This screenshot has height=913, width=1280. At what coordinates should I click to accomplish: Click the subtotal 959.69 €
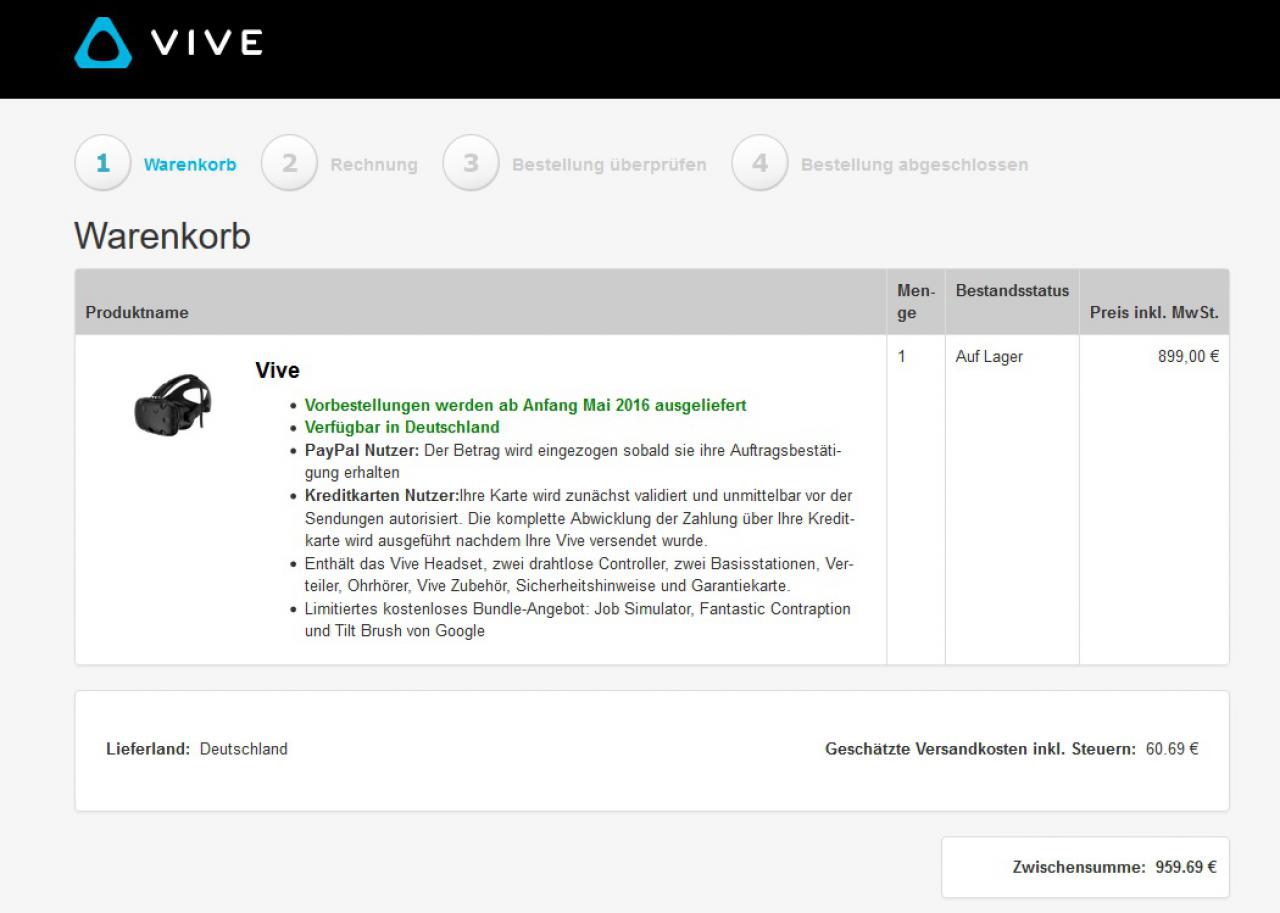(x=1186, y=867)
